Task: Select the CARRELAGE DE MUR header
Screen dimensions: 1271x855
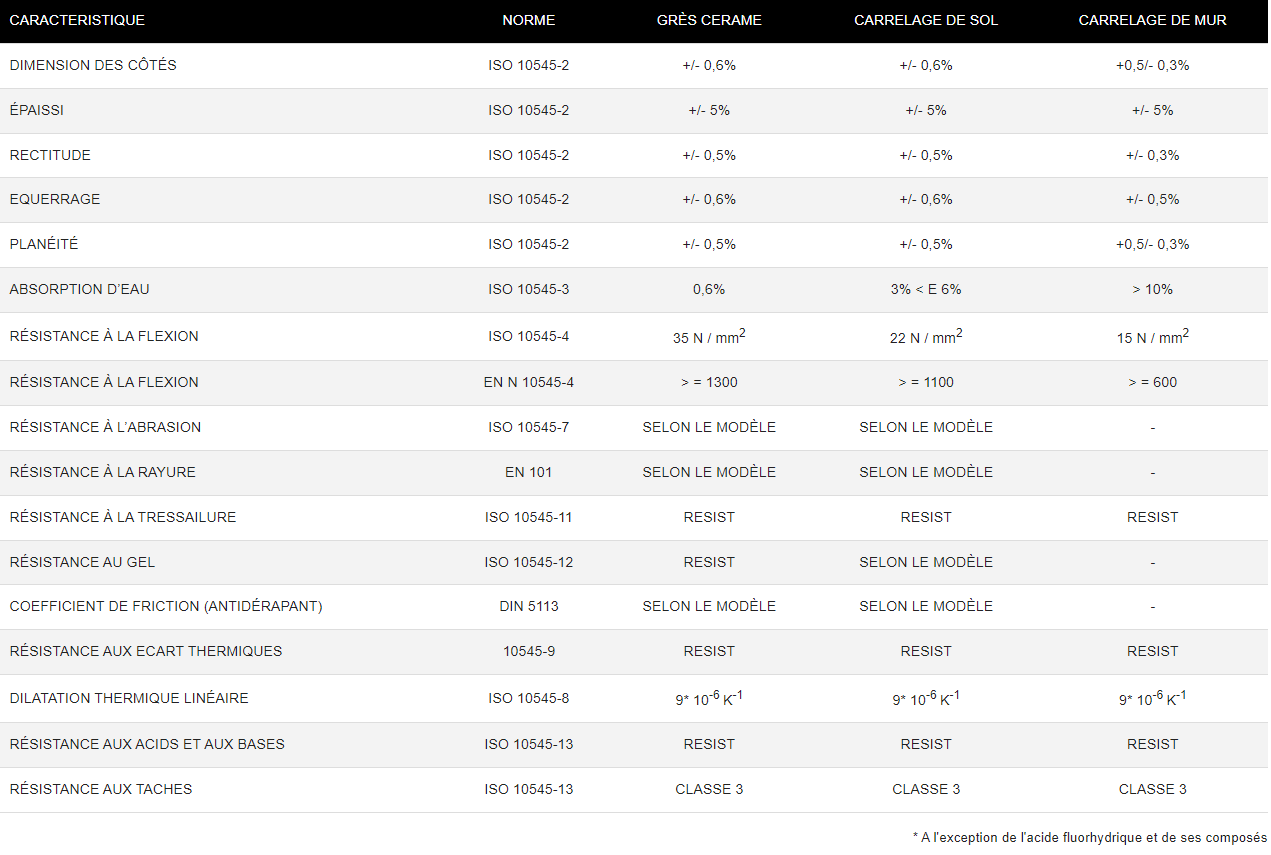Action: 1152,20
